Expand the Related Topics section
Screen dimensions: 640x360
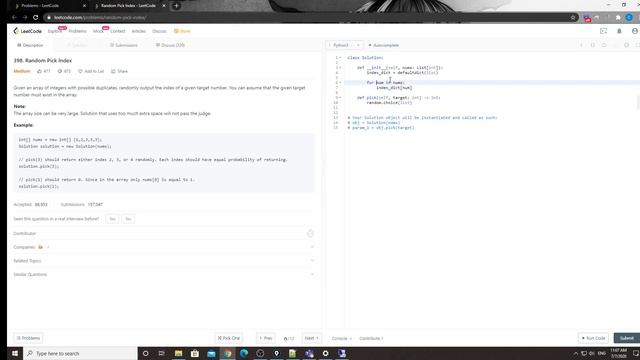coord(164,260)
